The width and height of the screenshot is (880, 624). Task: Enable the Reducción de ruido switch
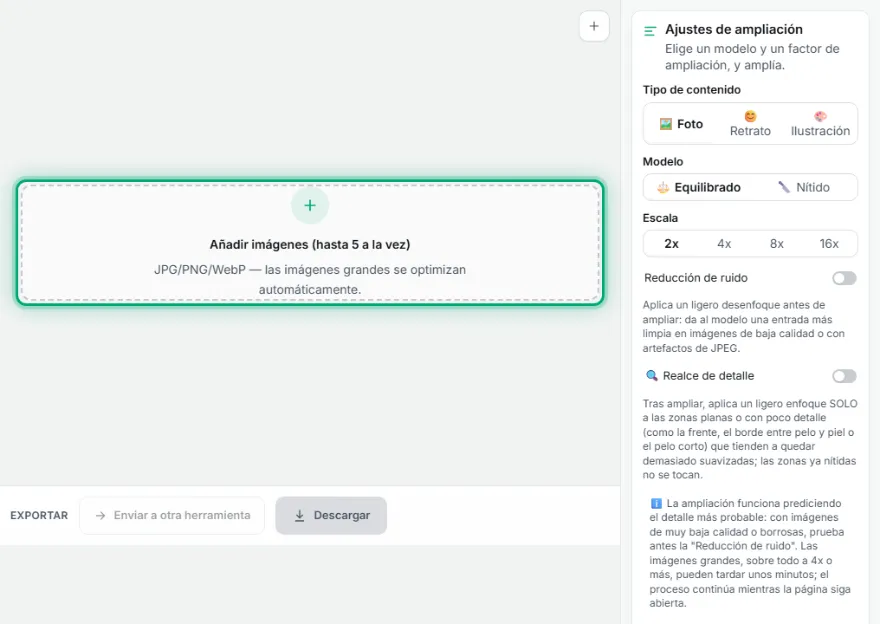coord(844,278)
